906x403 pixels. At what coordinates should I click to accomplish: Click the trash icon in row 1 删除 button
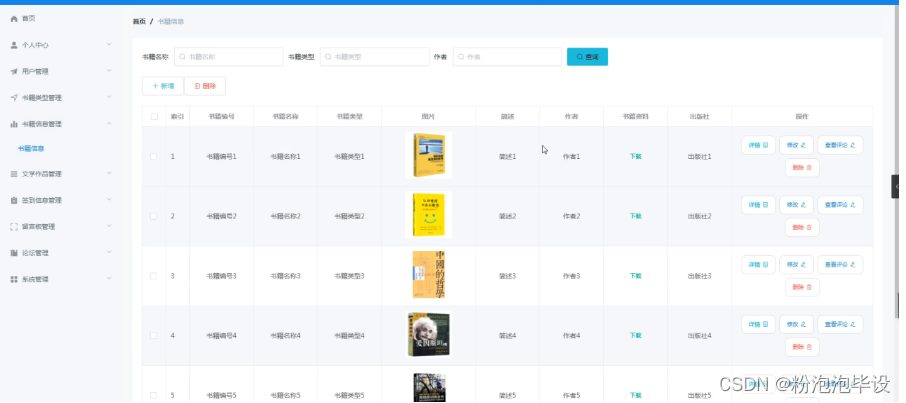tap(809, 168)
